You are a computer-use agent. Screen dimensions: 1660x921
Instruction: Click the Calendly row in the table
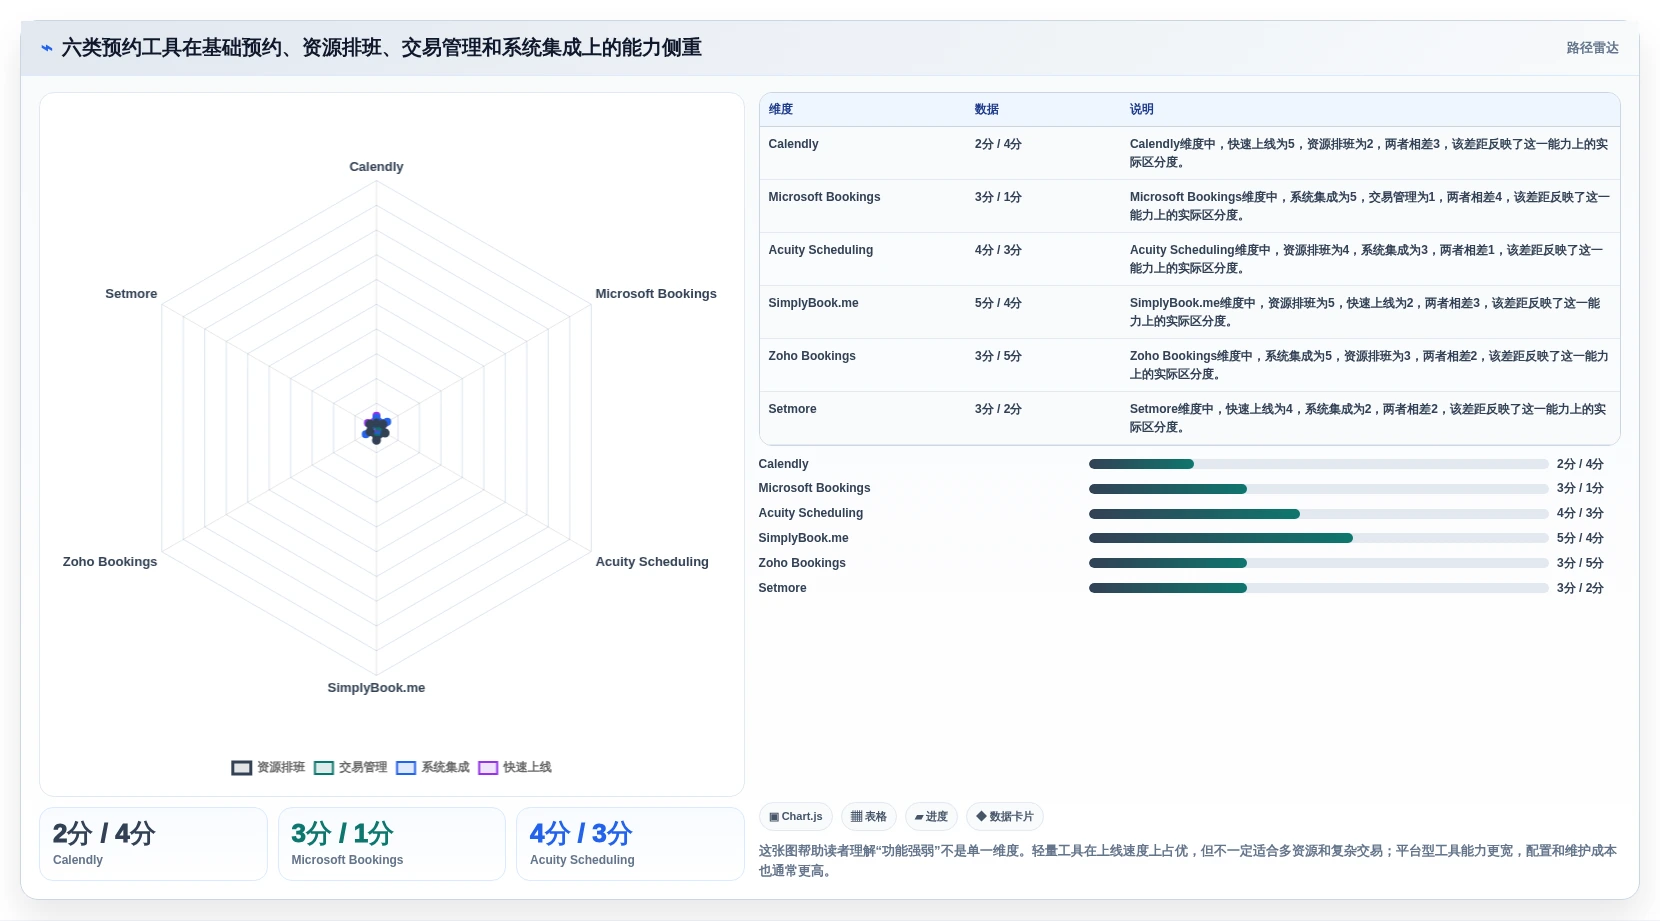pos(1190,153)
